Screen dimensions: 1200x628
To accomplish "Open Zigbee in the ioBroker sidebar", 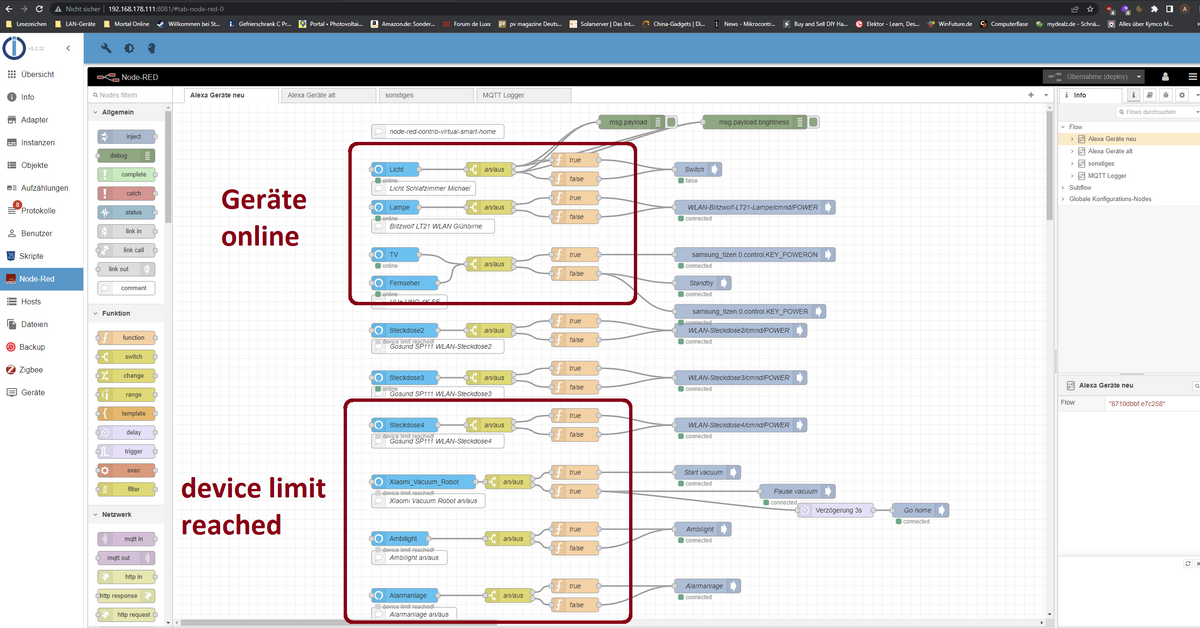I will (42, 370).
